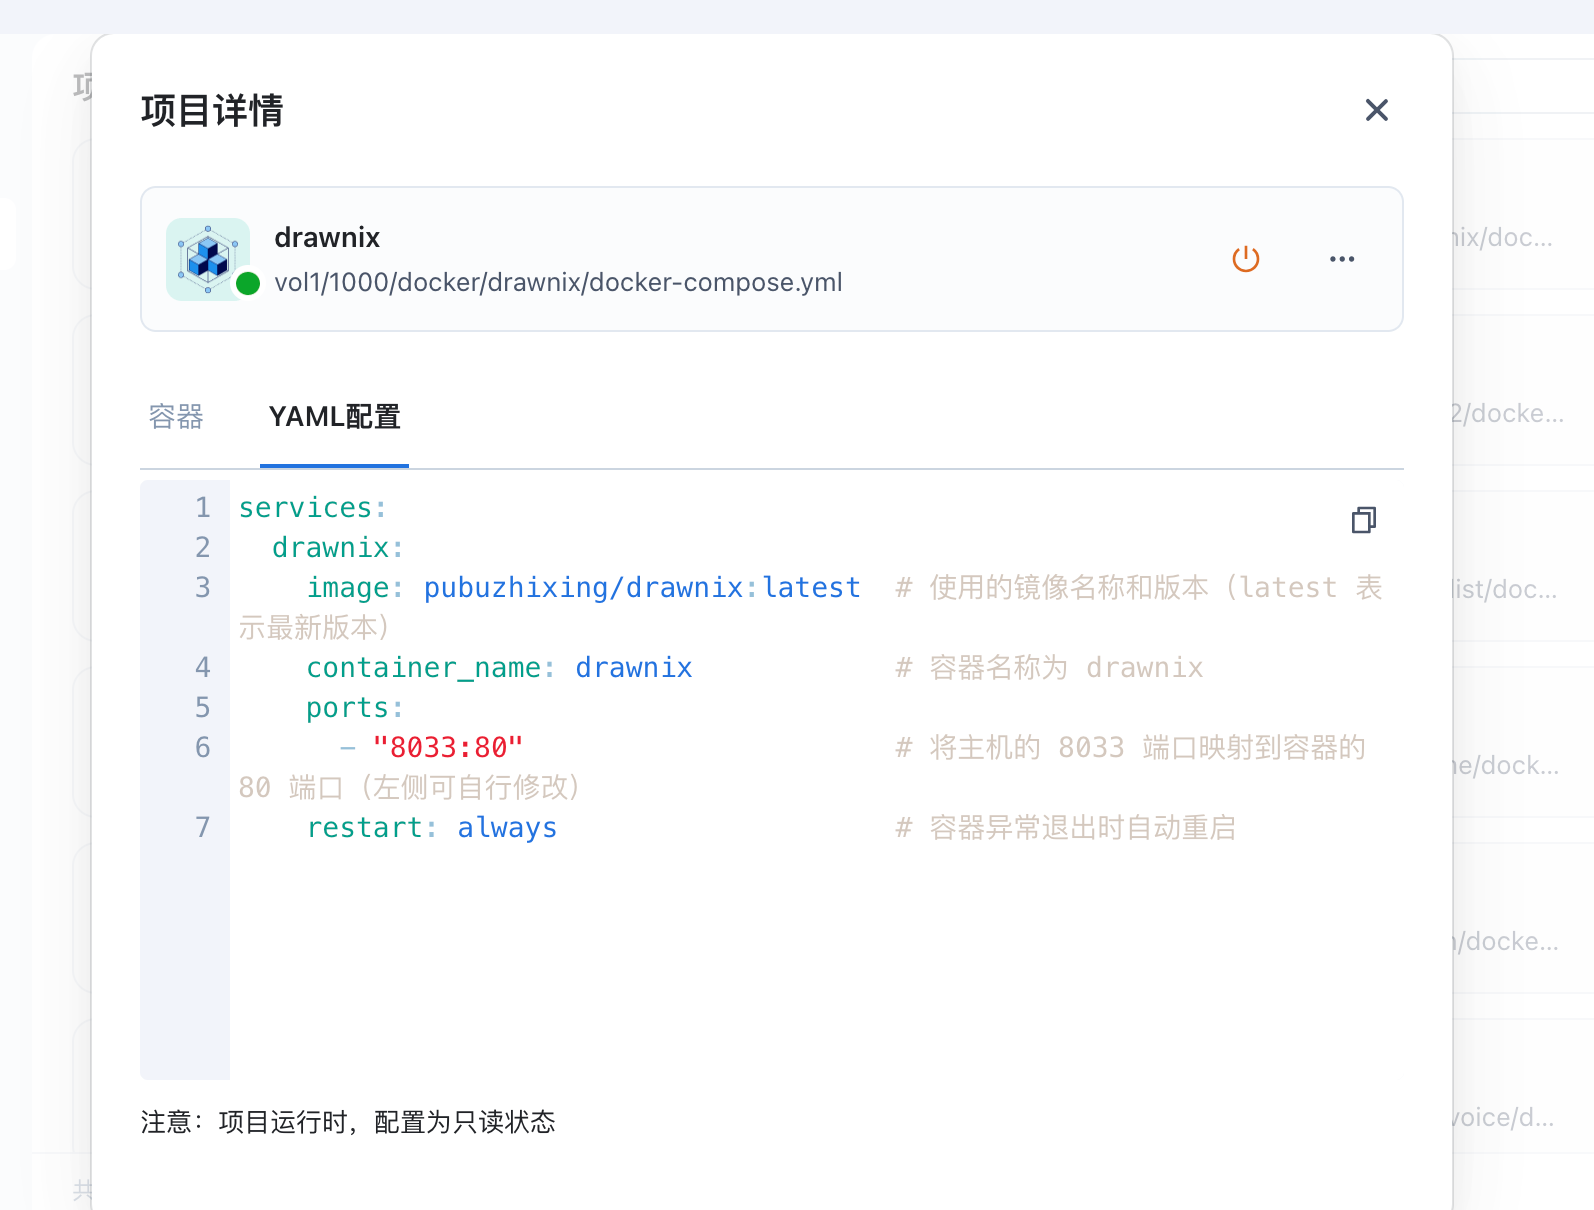Click line number 3 in the gutter

[x=203, y=588]
